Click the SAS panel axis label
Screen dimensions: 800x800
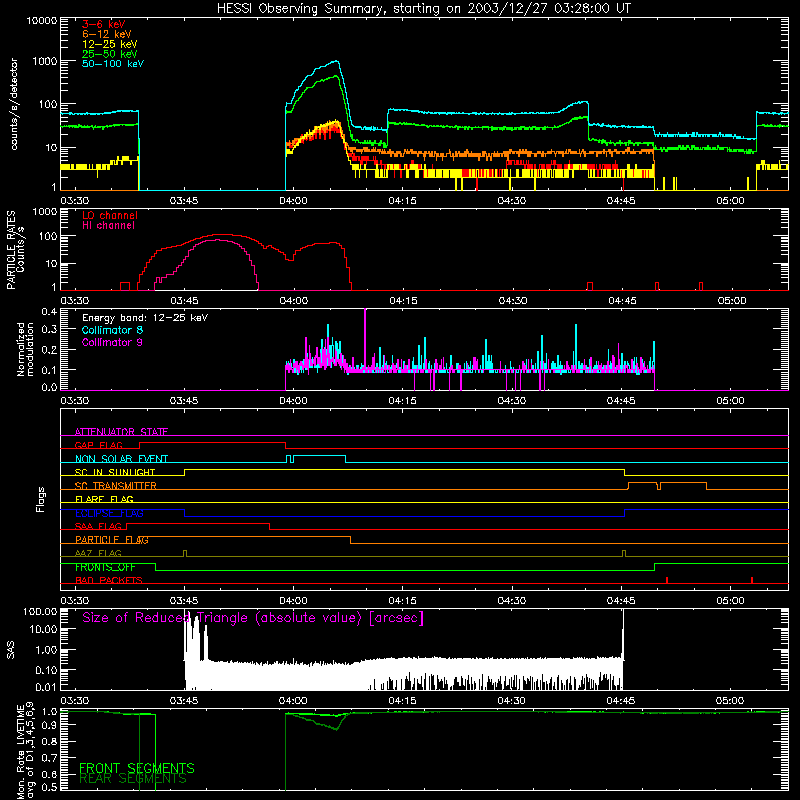(x=10, y=650)
